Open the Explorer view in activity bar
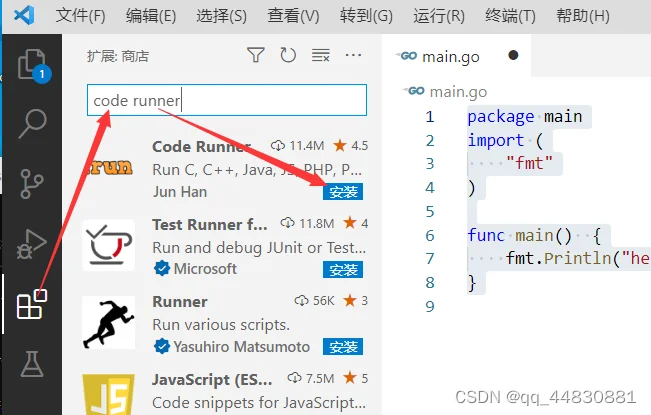The width and height of the screenshot is (651, 415). point(32,65)
